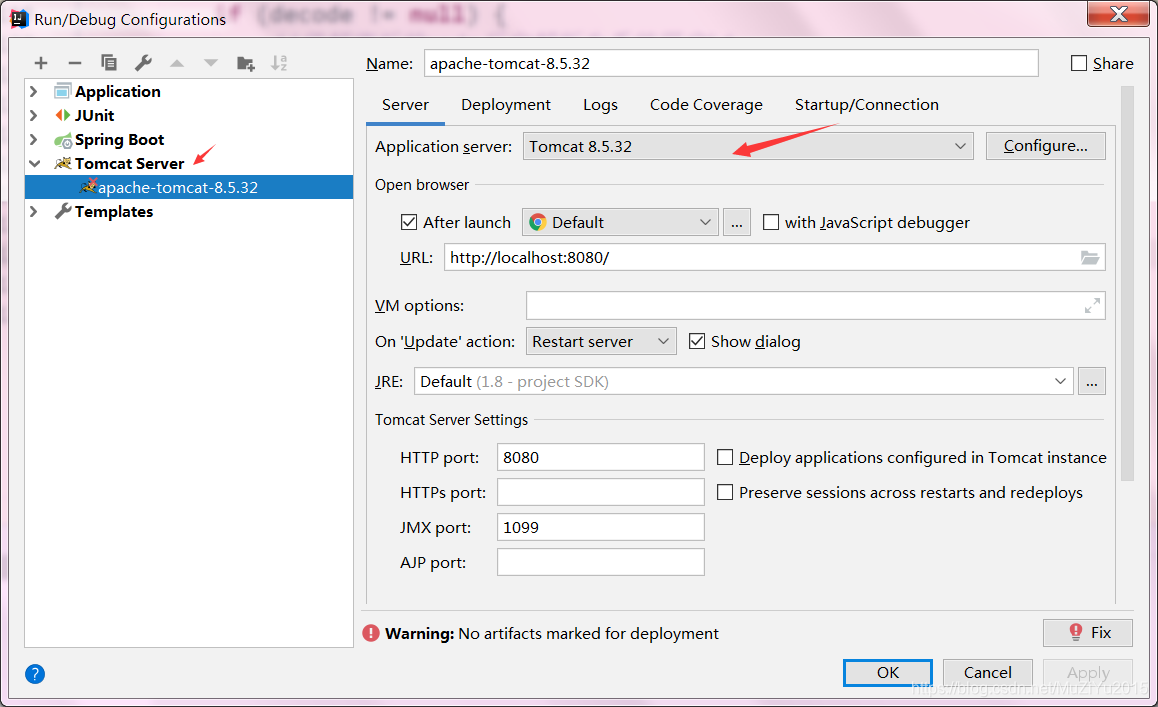Screen dimensions: 1158x707
Task: Click the Server settings vertical scrollbar
Action: coord(1127,284)
